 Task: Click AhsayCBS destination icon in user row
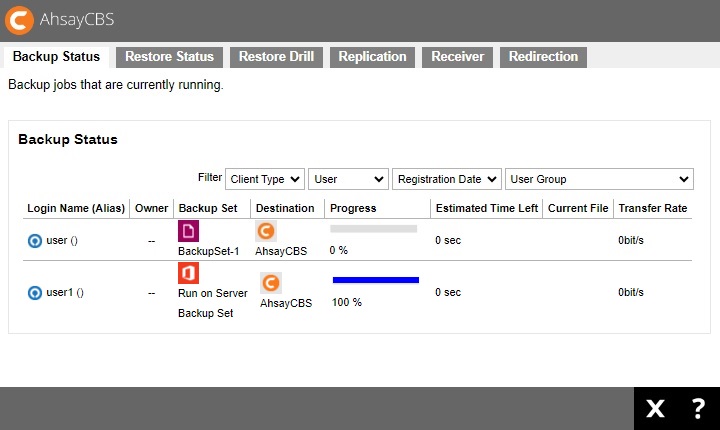265,231
